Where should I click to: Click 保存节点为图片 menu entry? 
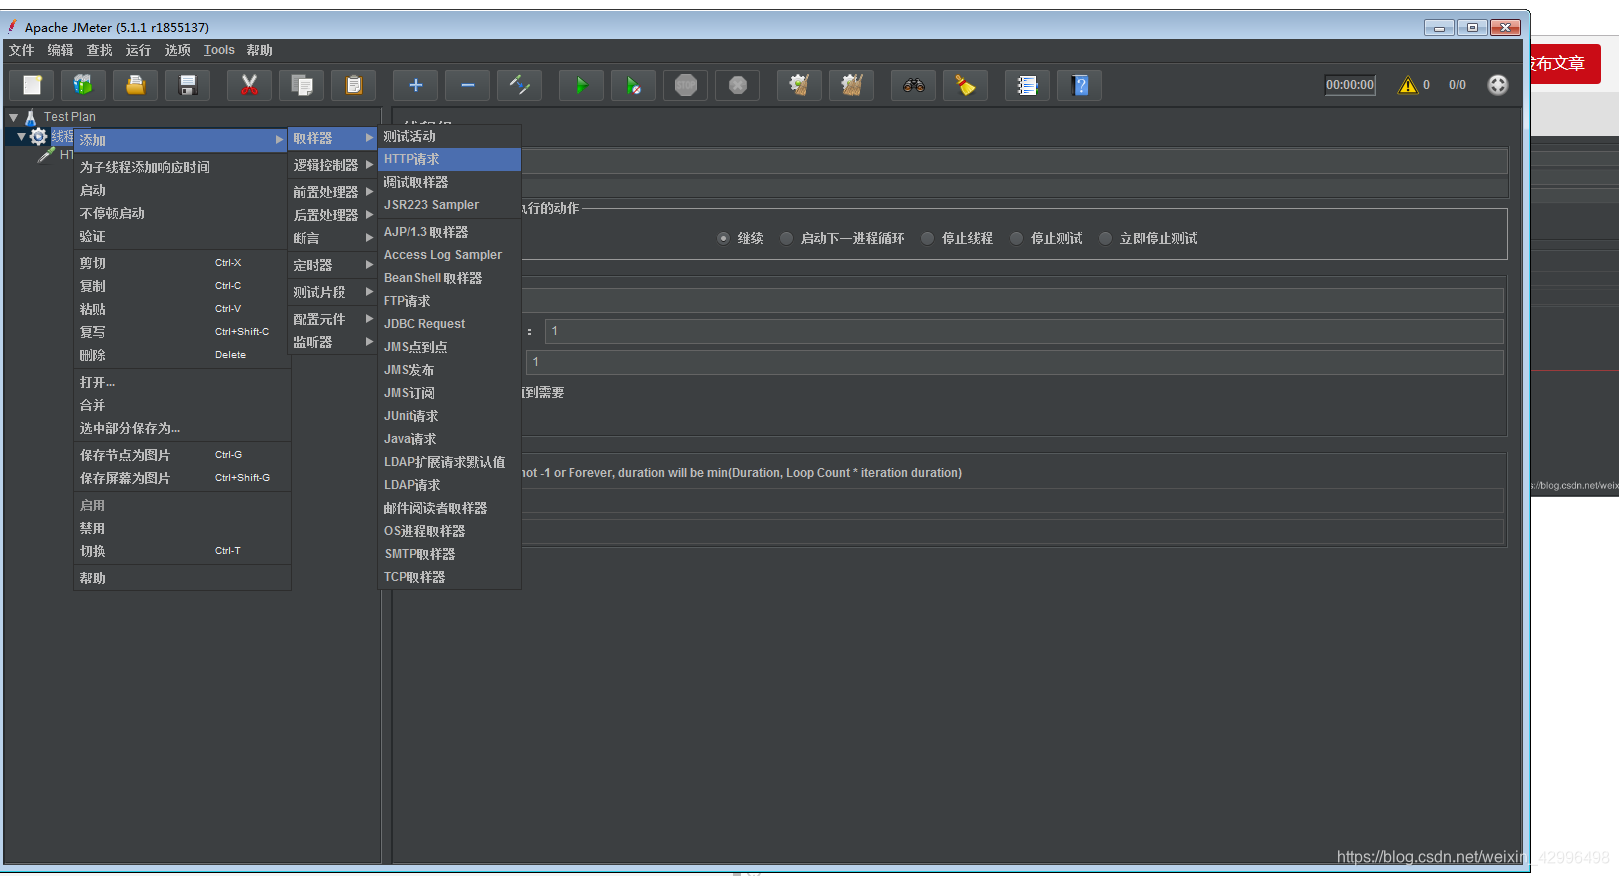tap(182, 455)
